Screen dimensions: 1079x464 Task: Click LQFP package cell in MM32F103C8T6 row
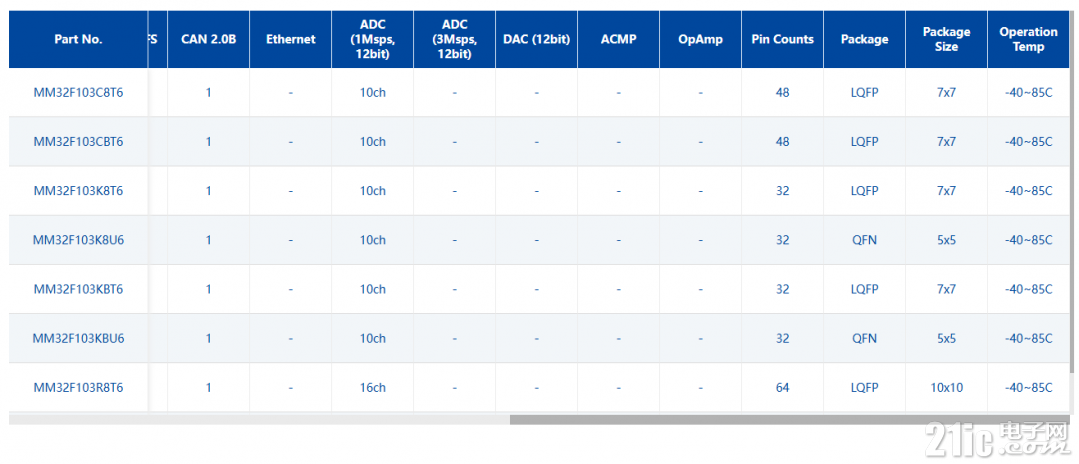click(864, 92)
